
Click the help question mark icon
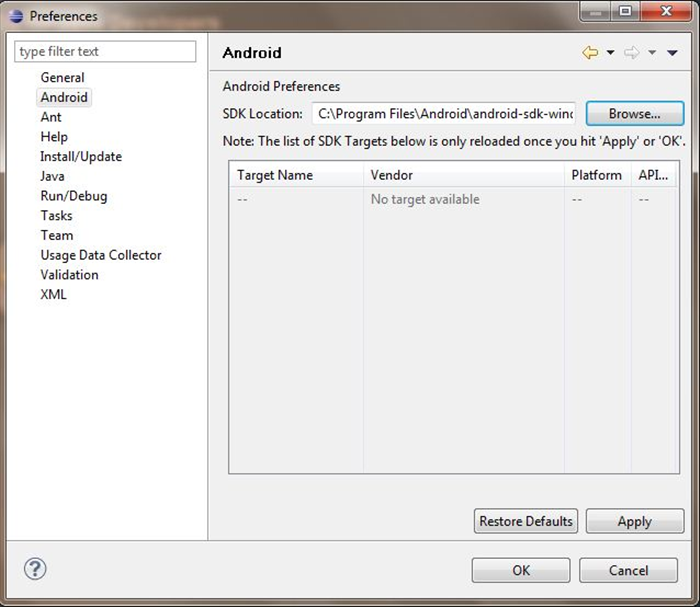[x=35, y=569]
